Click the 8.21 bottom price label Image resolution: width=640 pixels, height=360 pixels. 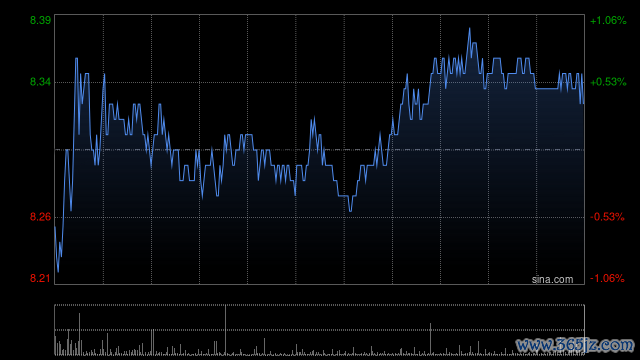(x=40, y=278)
